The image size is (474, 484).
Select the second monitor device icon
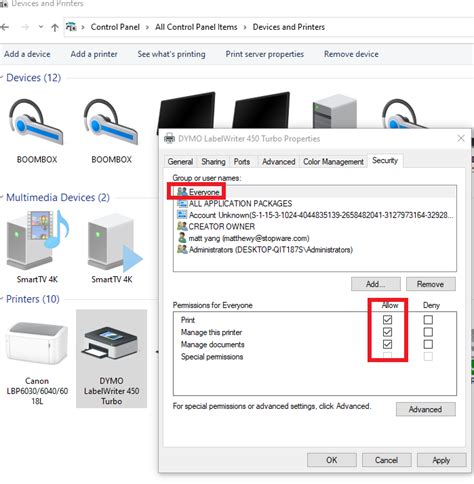pyautogui.click(x=261, y=110)
